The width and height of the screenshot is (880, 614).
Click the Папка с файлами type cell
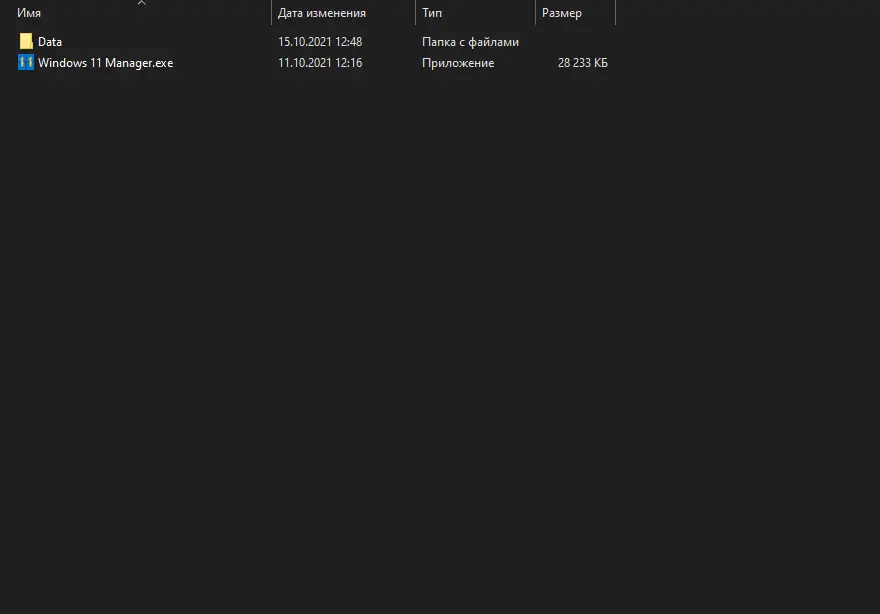point(470,42)
